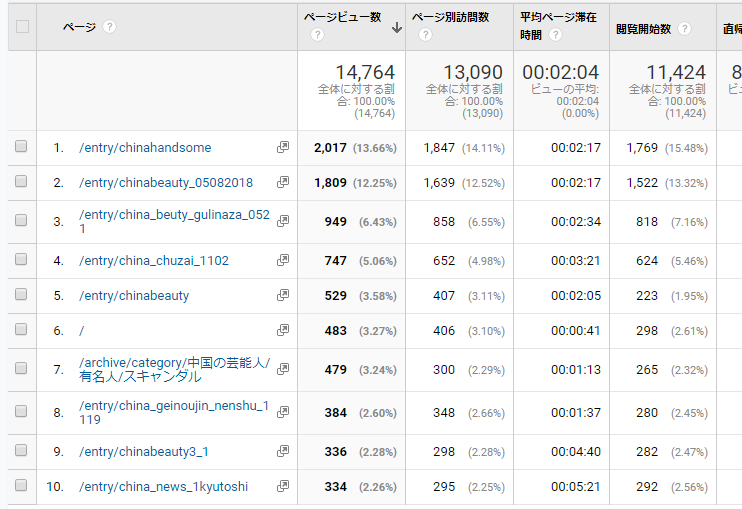Viewport: 742px width, 509px height.
Task: Click the 00:05:21 average time cell
Action: coord(576,487)
